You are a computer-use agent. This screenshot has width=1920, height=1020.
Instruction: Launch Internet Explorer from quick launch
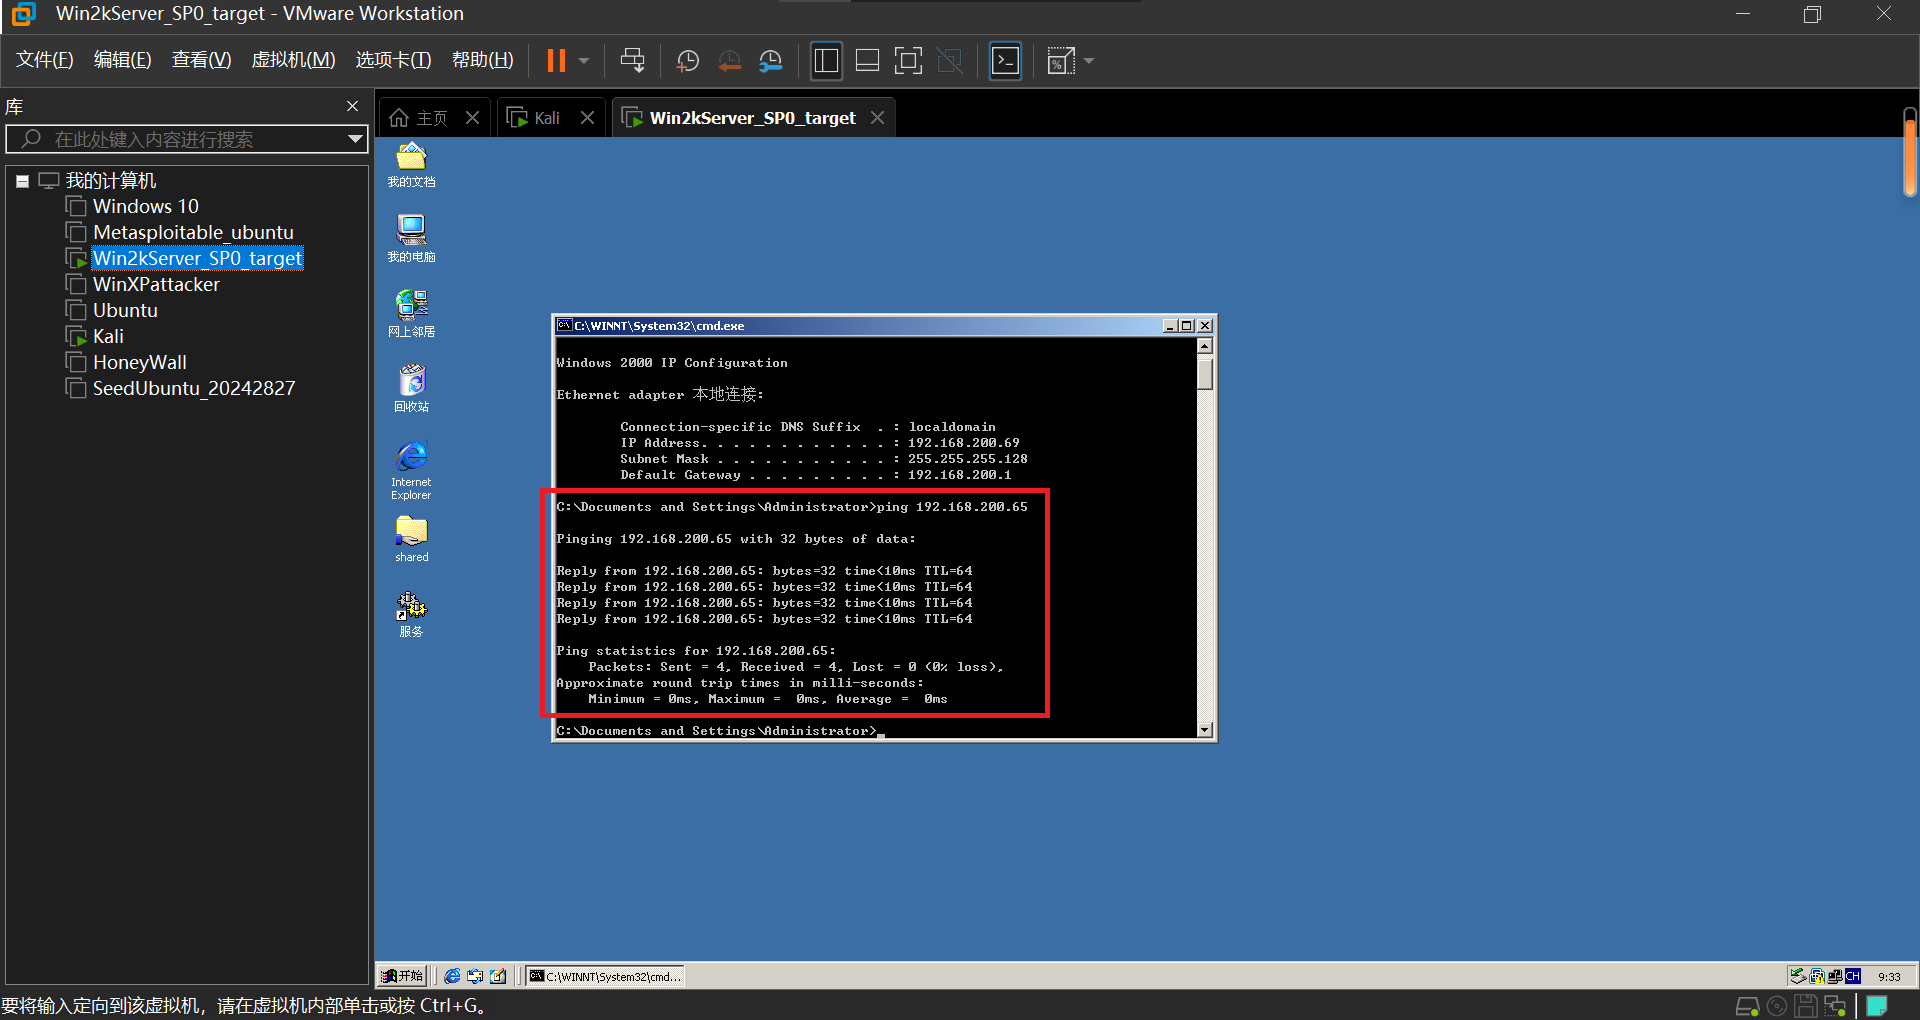(452, 976)
